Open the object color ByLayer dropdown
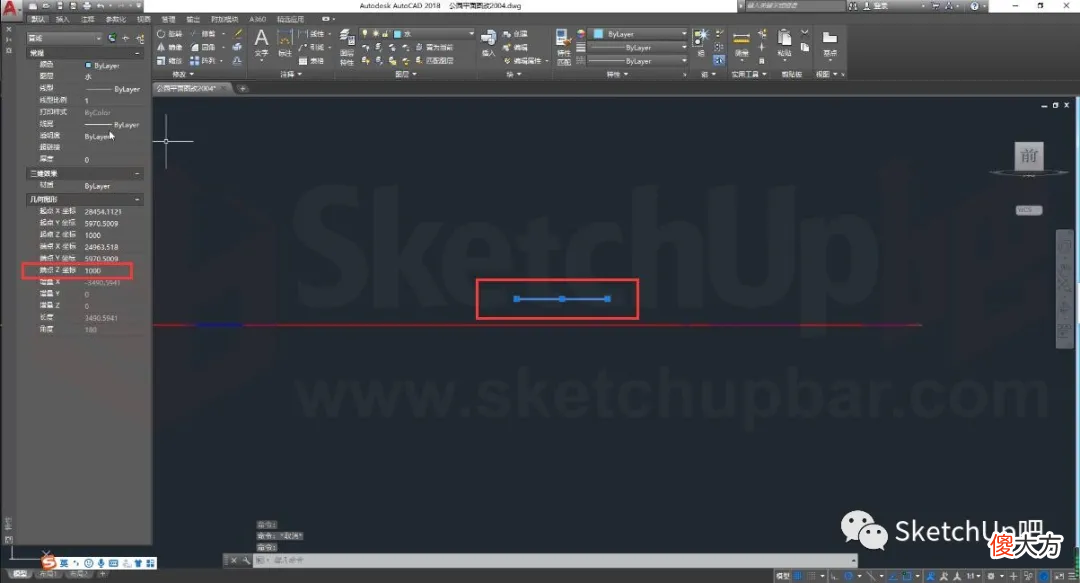 point(639,34)
